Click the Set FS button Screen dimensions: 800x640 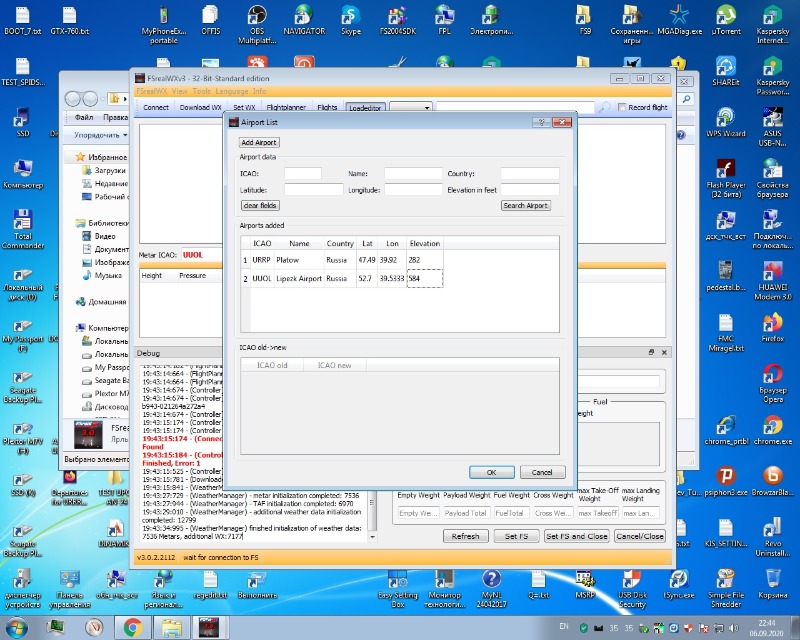pyautogui.click(x=516, y=536)
